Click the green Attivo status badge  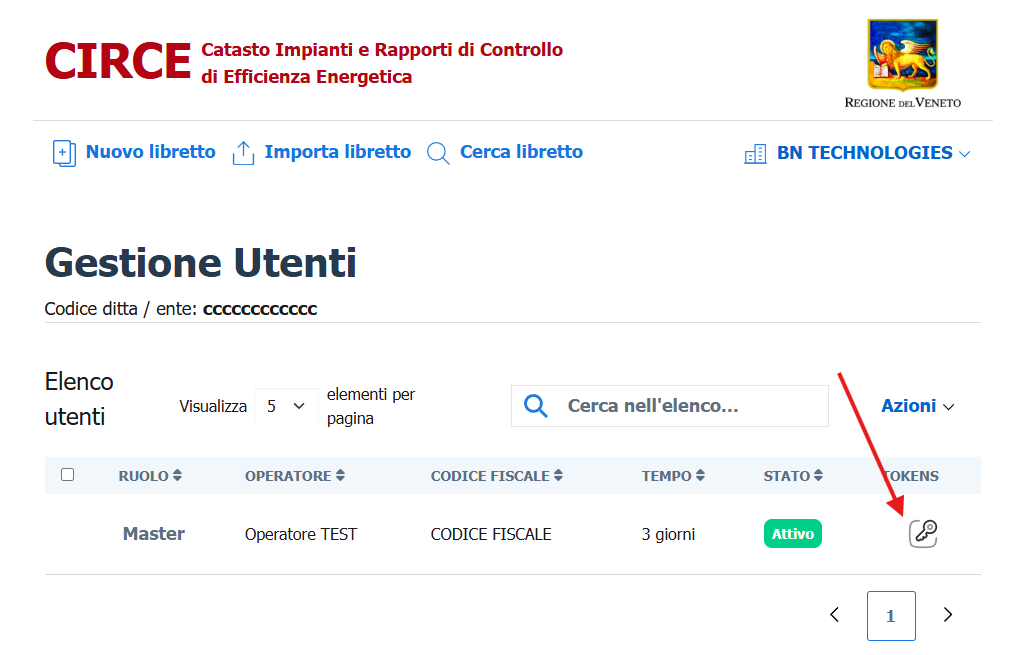coord(793,534)
